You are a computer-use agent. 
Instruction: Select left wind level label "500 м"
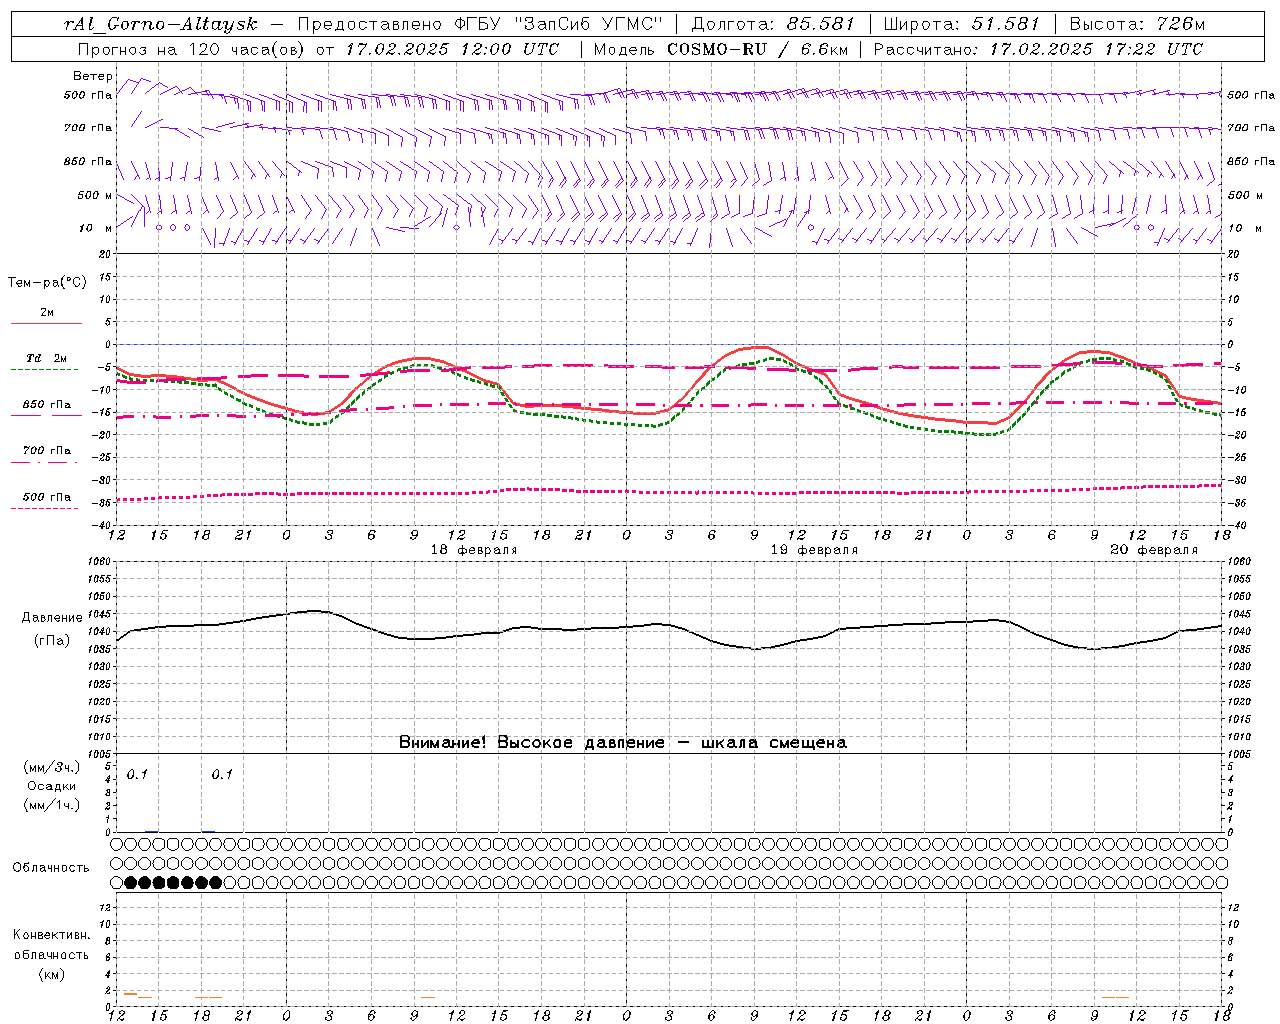tap(95, 195)
